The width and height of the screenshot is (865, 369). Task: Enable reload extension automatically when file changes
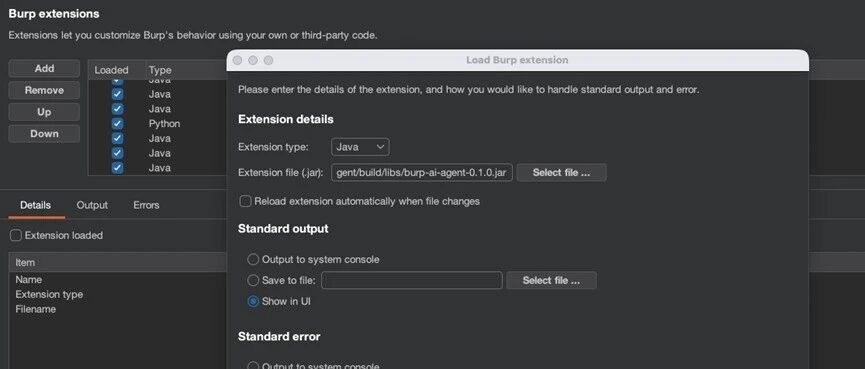(245, 201)
